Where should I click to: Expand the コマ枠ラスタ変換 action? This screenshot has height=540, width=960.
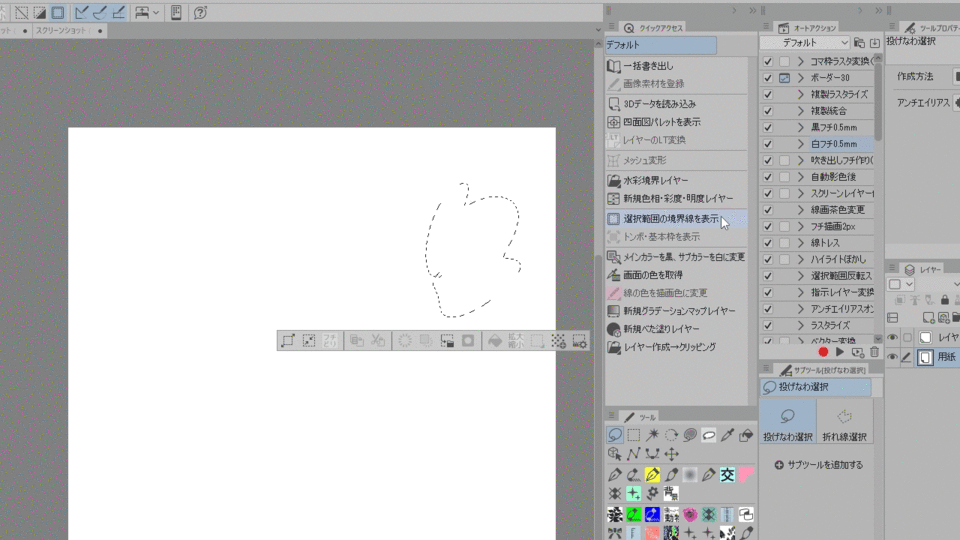pyautogui.click(x=801, y=61)
